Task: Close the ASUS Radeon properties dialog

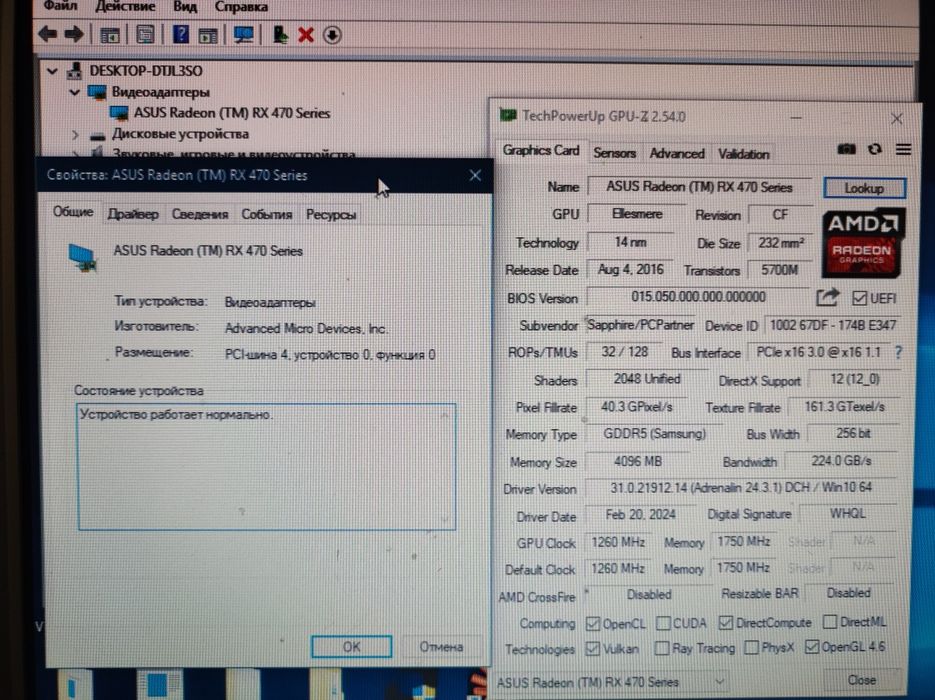Action: pyautogui.click(x=475, y=175)
